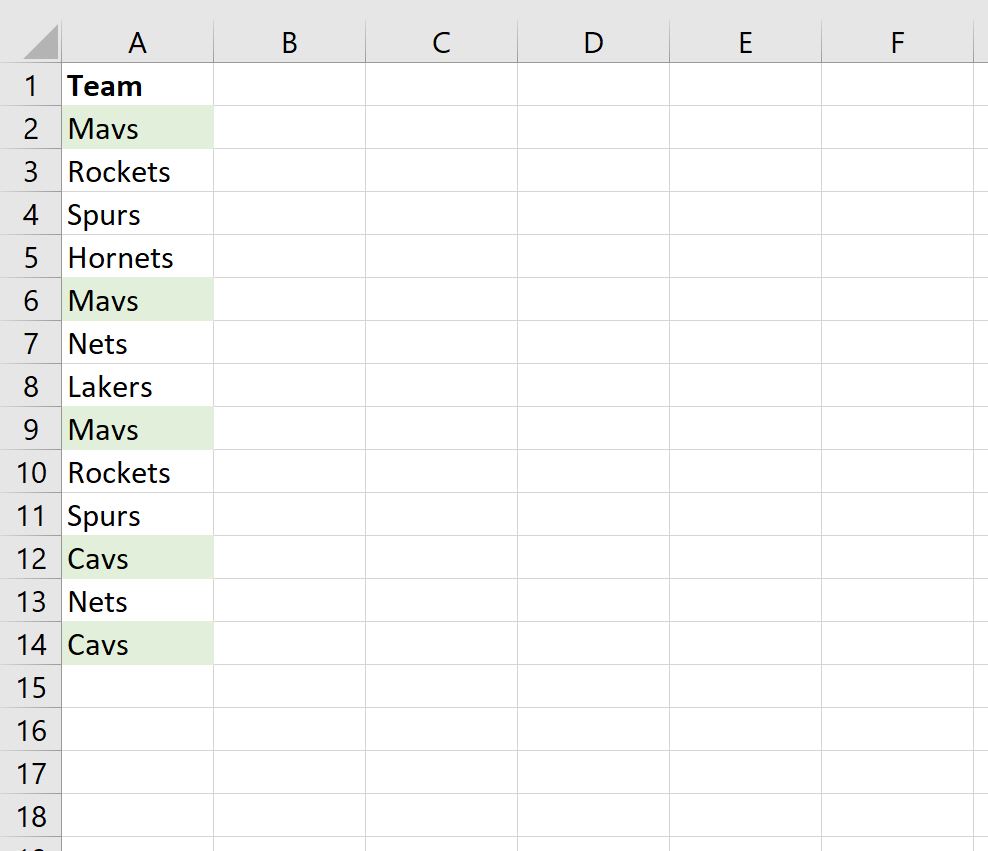Select column A header
The height and width of the screenshot is (851, 988).
click(137, 42)
